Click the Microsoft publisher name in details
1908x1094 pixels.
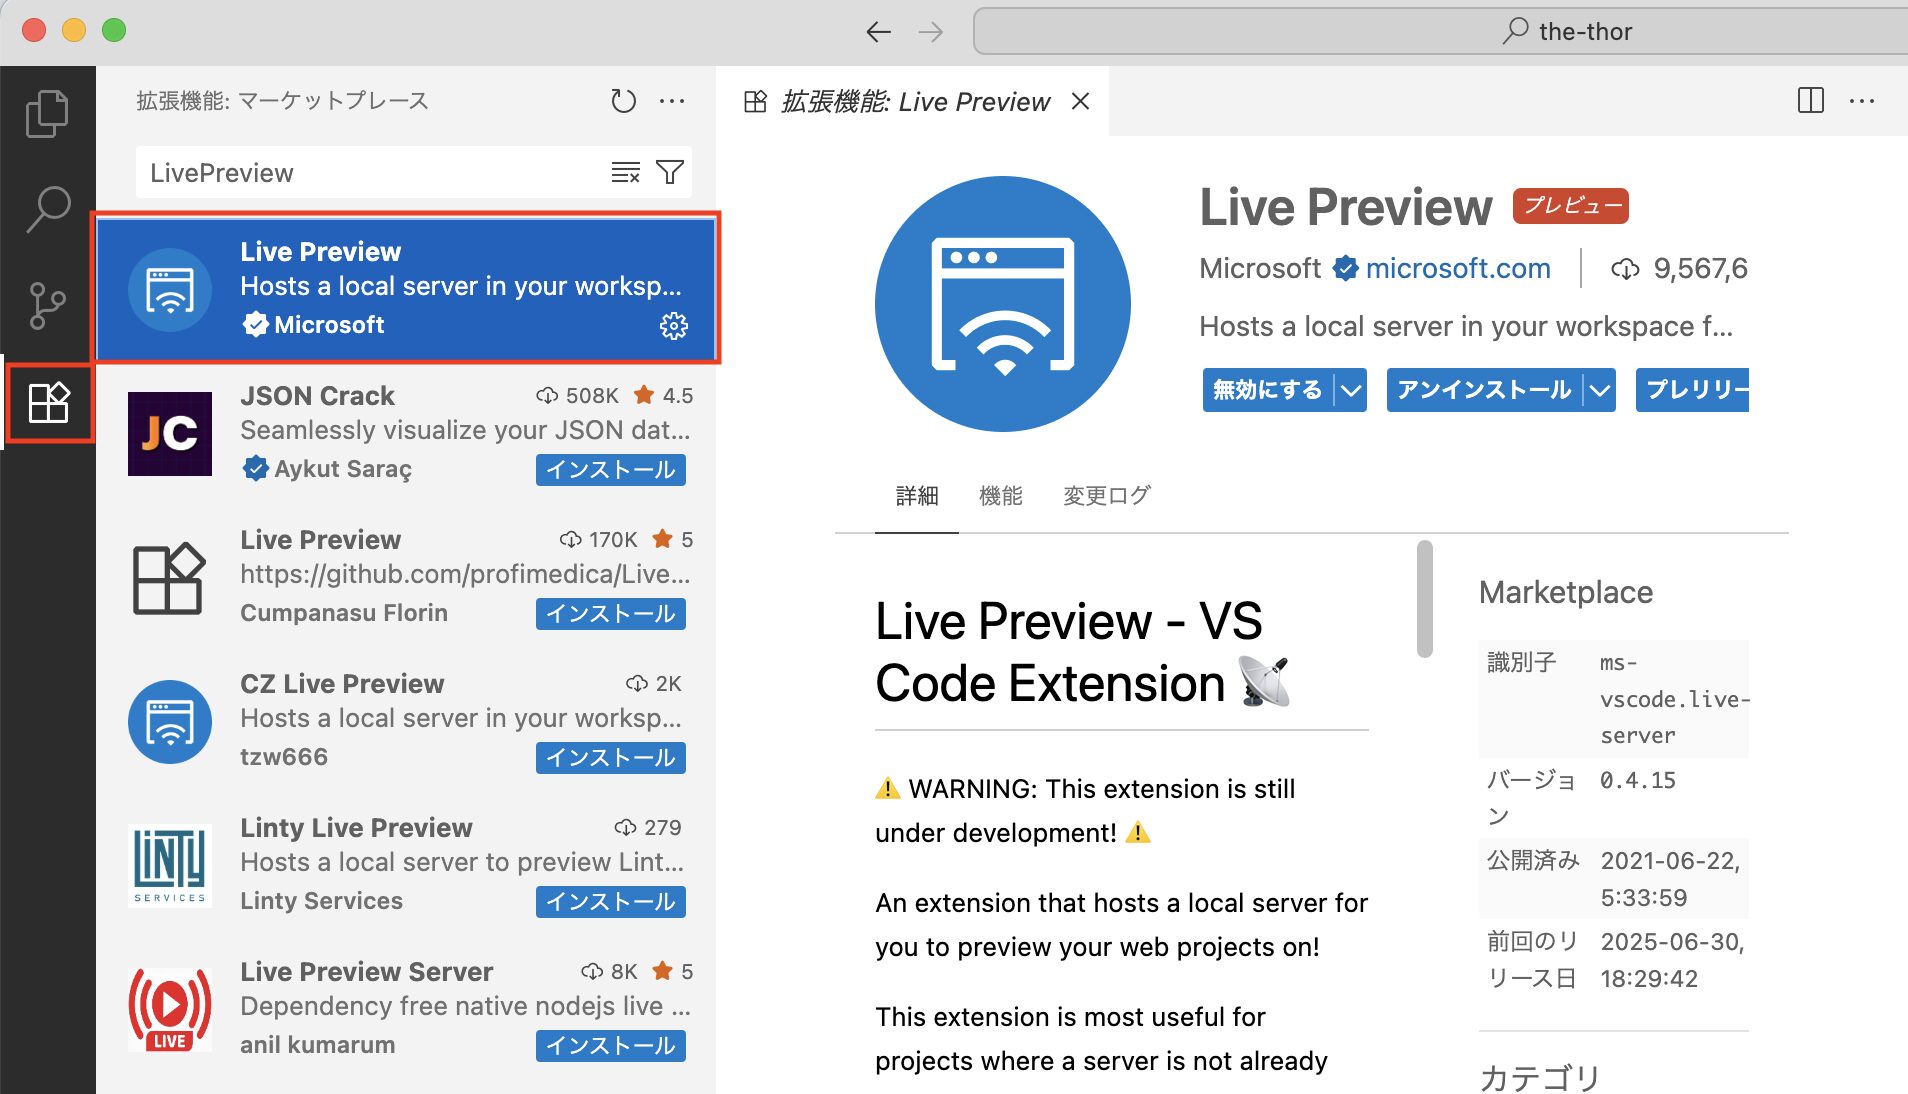tap(1260, 268)
